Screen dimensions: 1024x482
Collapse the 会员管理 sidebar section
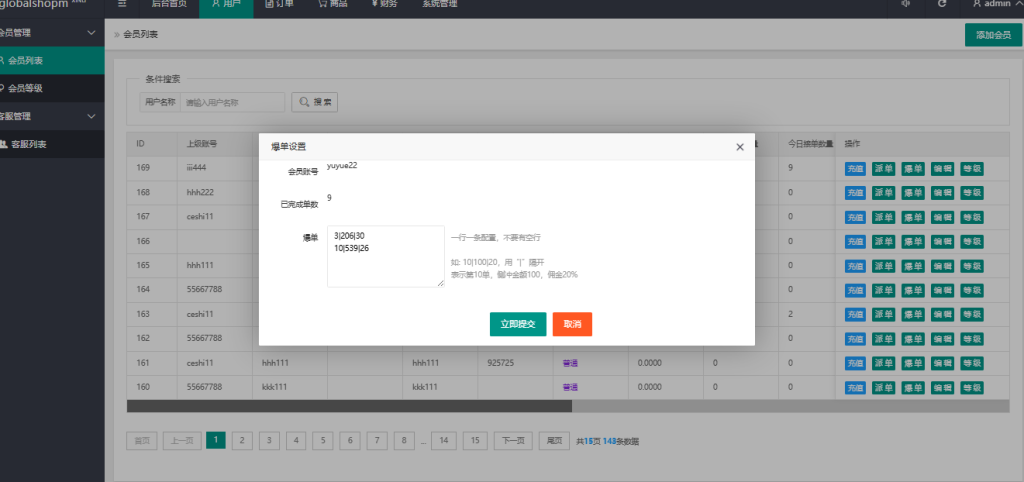pos(91,33)
